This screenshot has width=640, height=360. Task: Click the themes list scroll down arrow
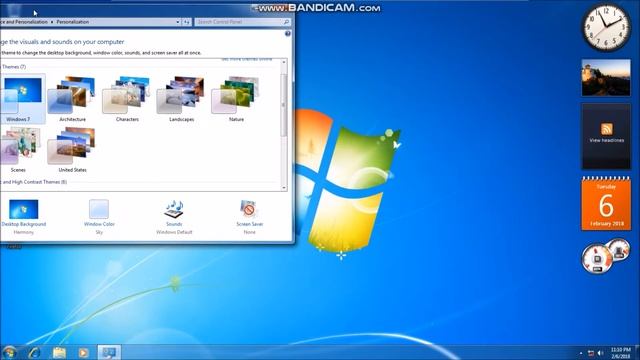point(284,187)
